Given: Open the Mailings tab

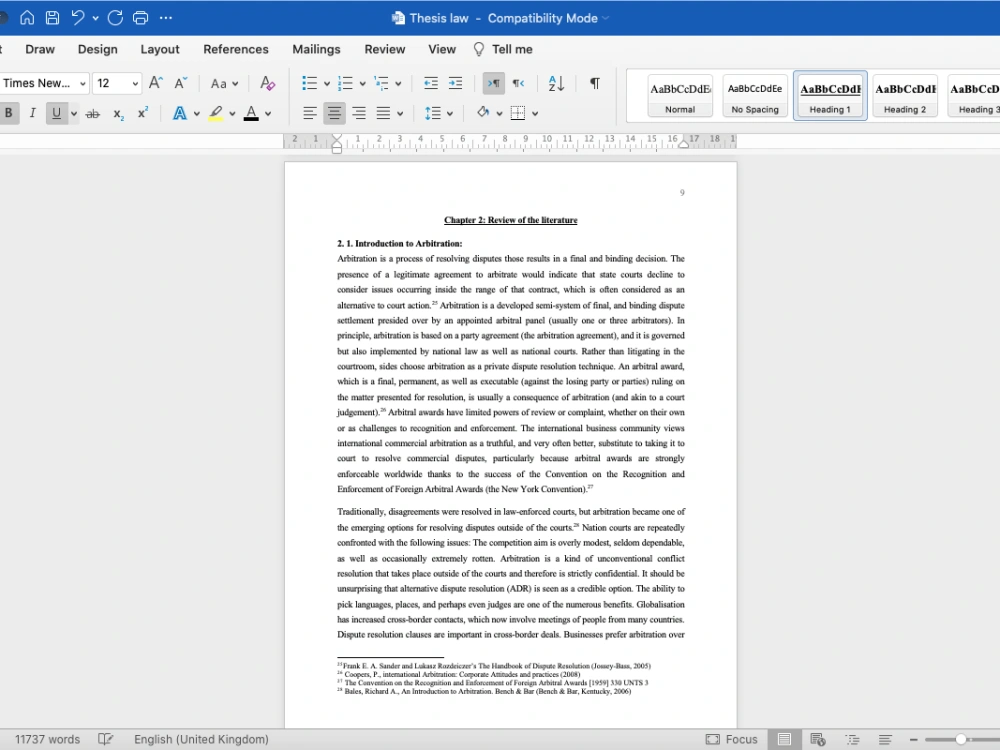Looking at the screenshot, I should [x=316, y=49].
